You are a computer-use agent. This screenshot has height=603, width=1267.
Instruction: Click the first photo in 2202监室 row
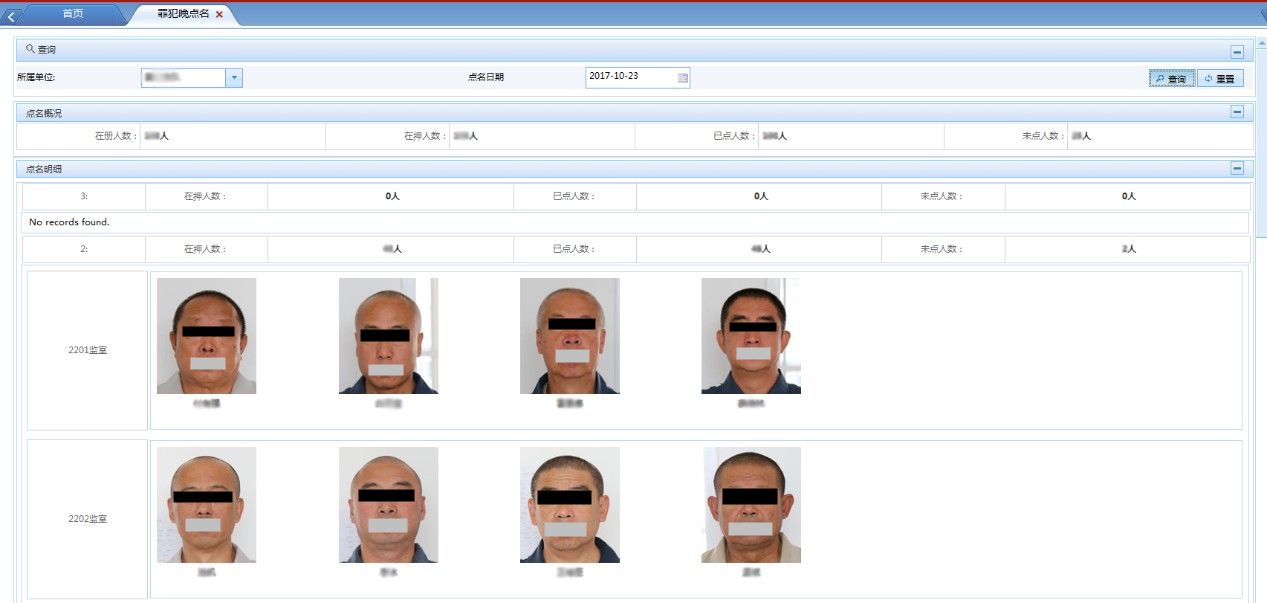point(206,505)
